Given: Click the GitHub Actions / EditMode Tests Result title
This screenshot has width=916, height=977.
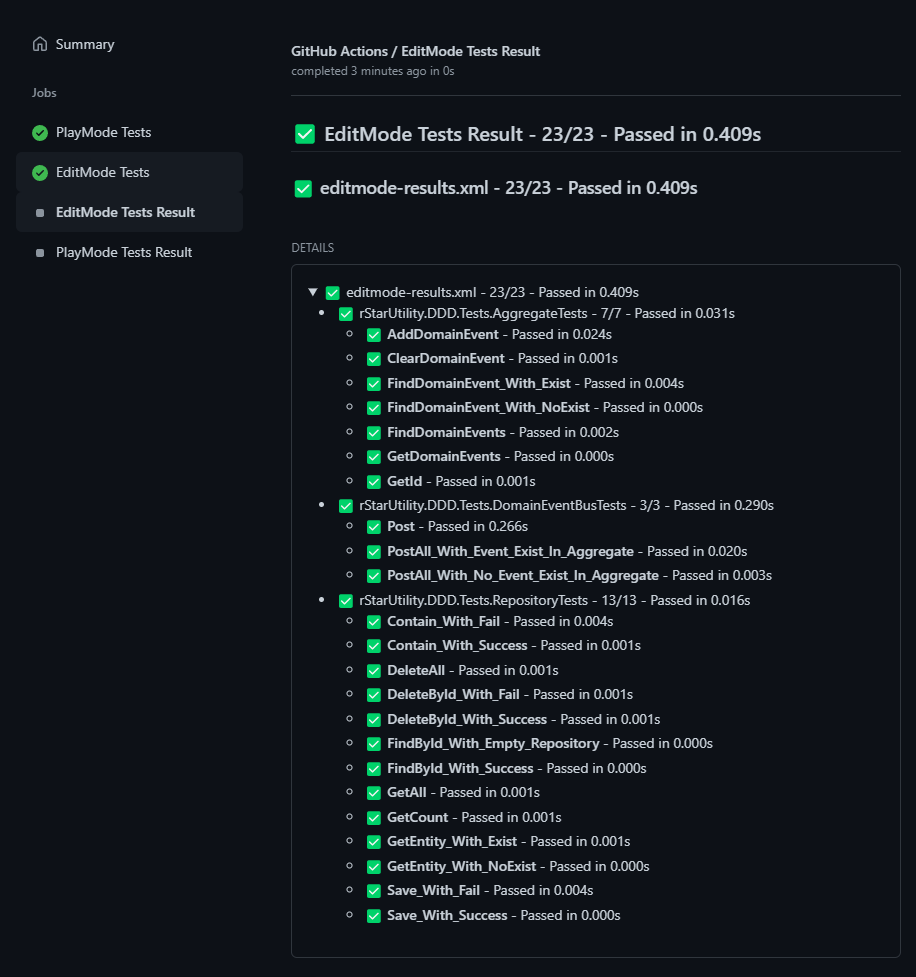Looking at the screenshot, I should (416, 51).
